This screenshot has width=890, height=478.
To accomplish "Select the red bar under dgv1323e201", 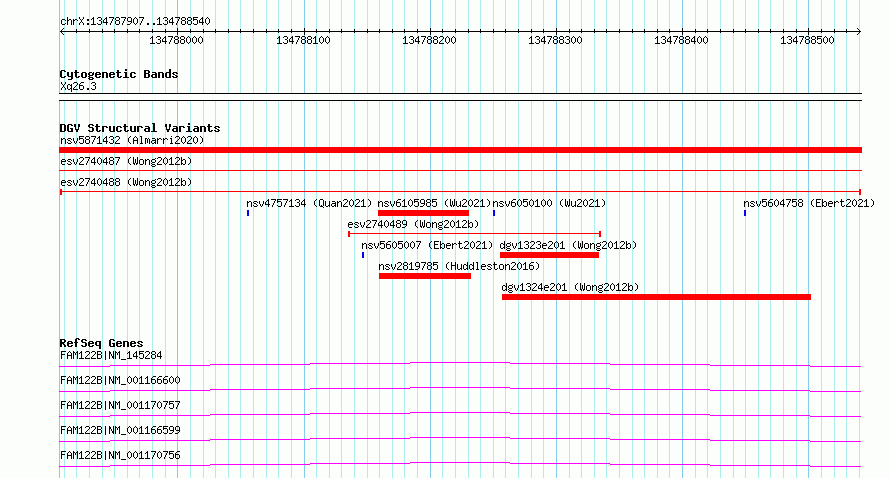I will pos(549,255).
